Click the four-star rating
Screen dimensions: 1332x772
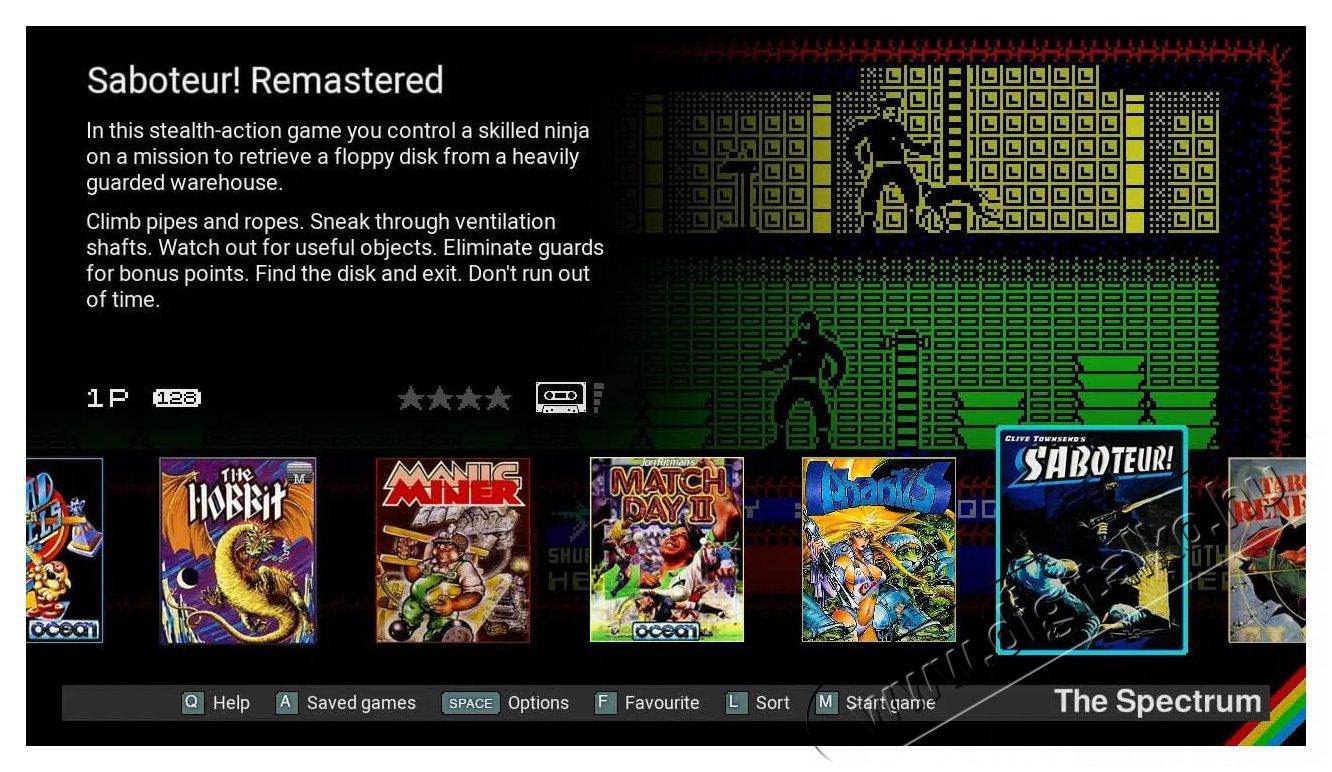455,399
